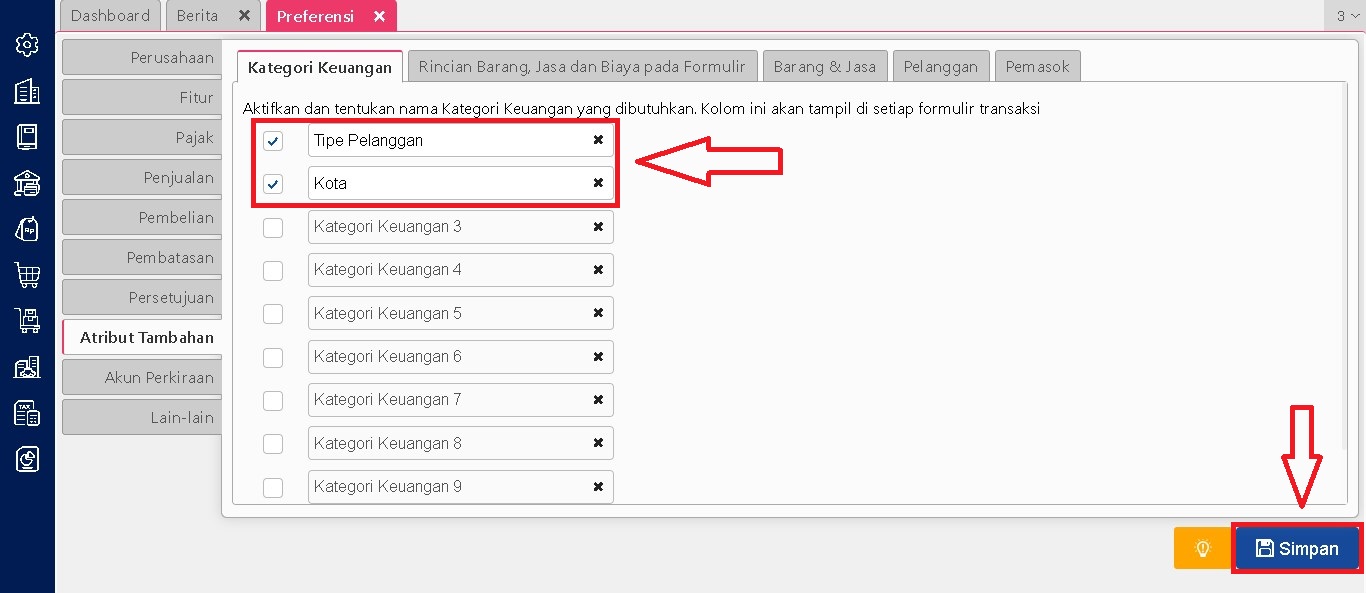Switch to the Barang & Jasa tab
The image size is (1366, 593).
(824, 67)
